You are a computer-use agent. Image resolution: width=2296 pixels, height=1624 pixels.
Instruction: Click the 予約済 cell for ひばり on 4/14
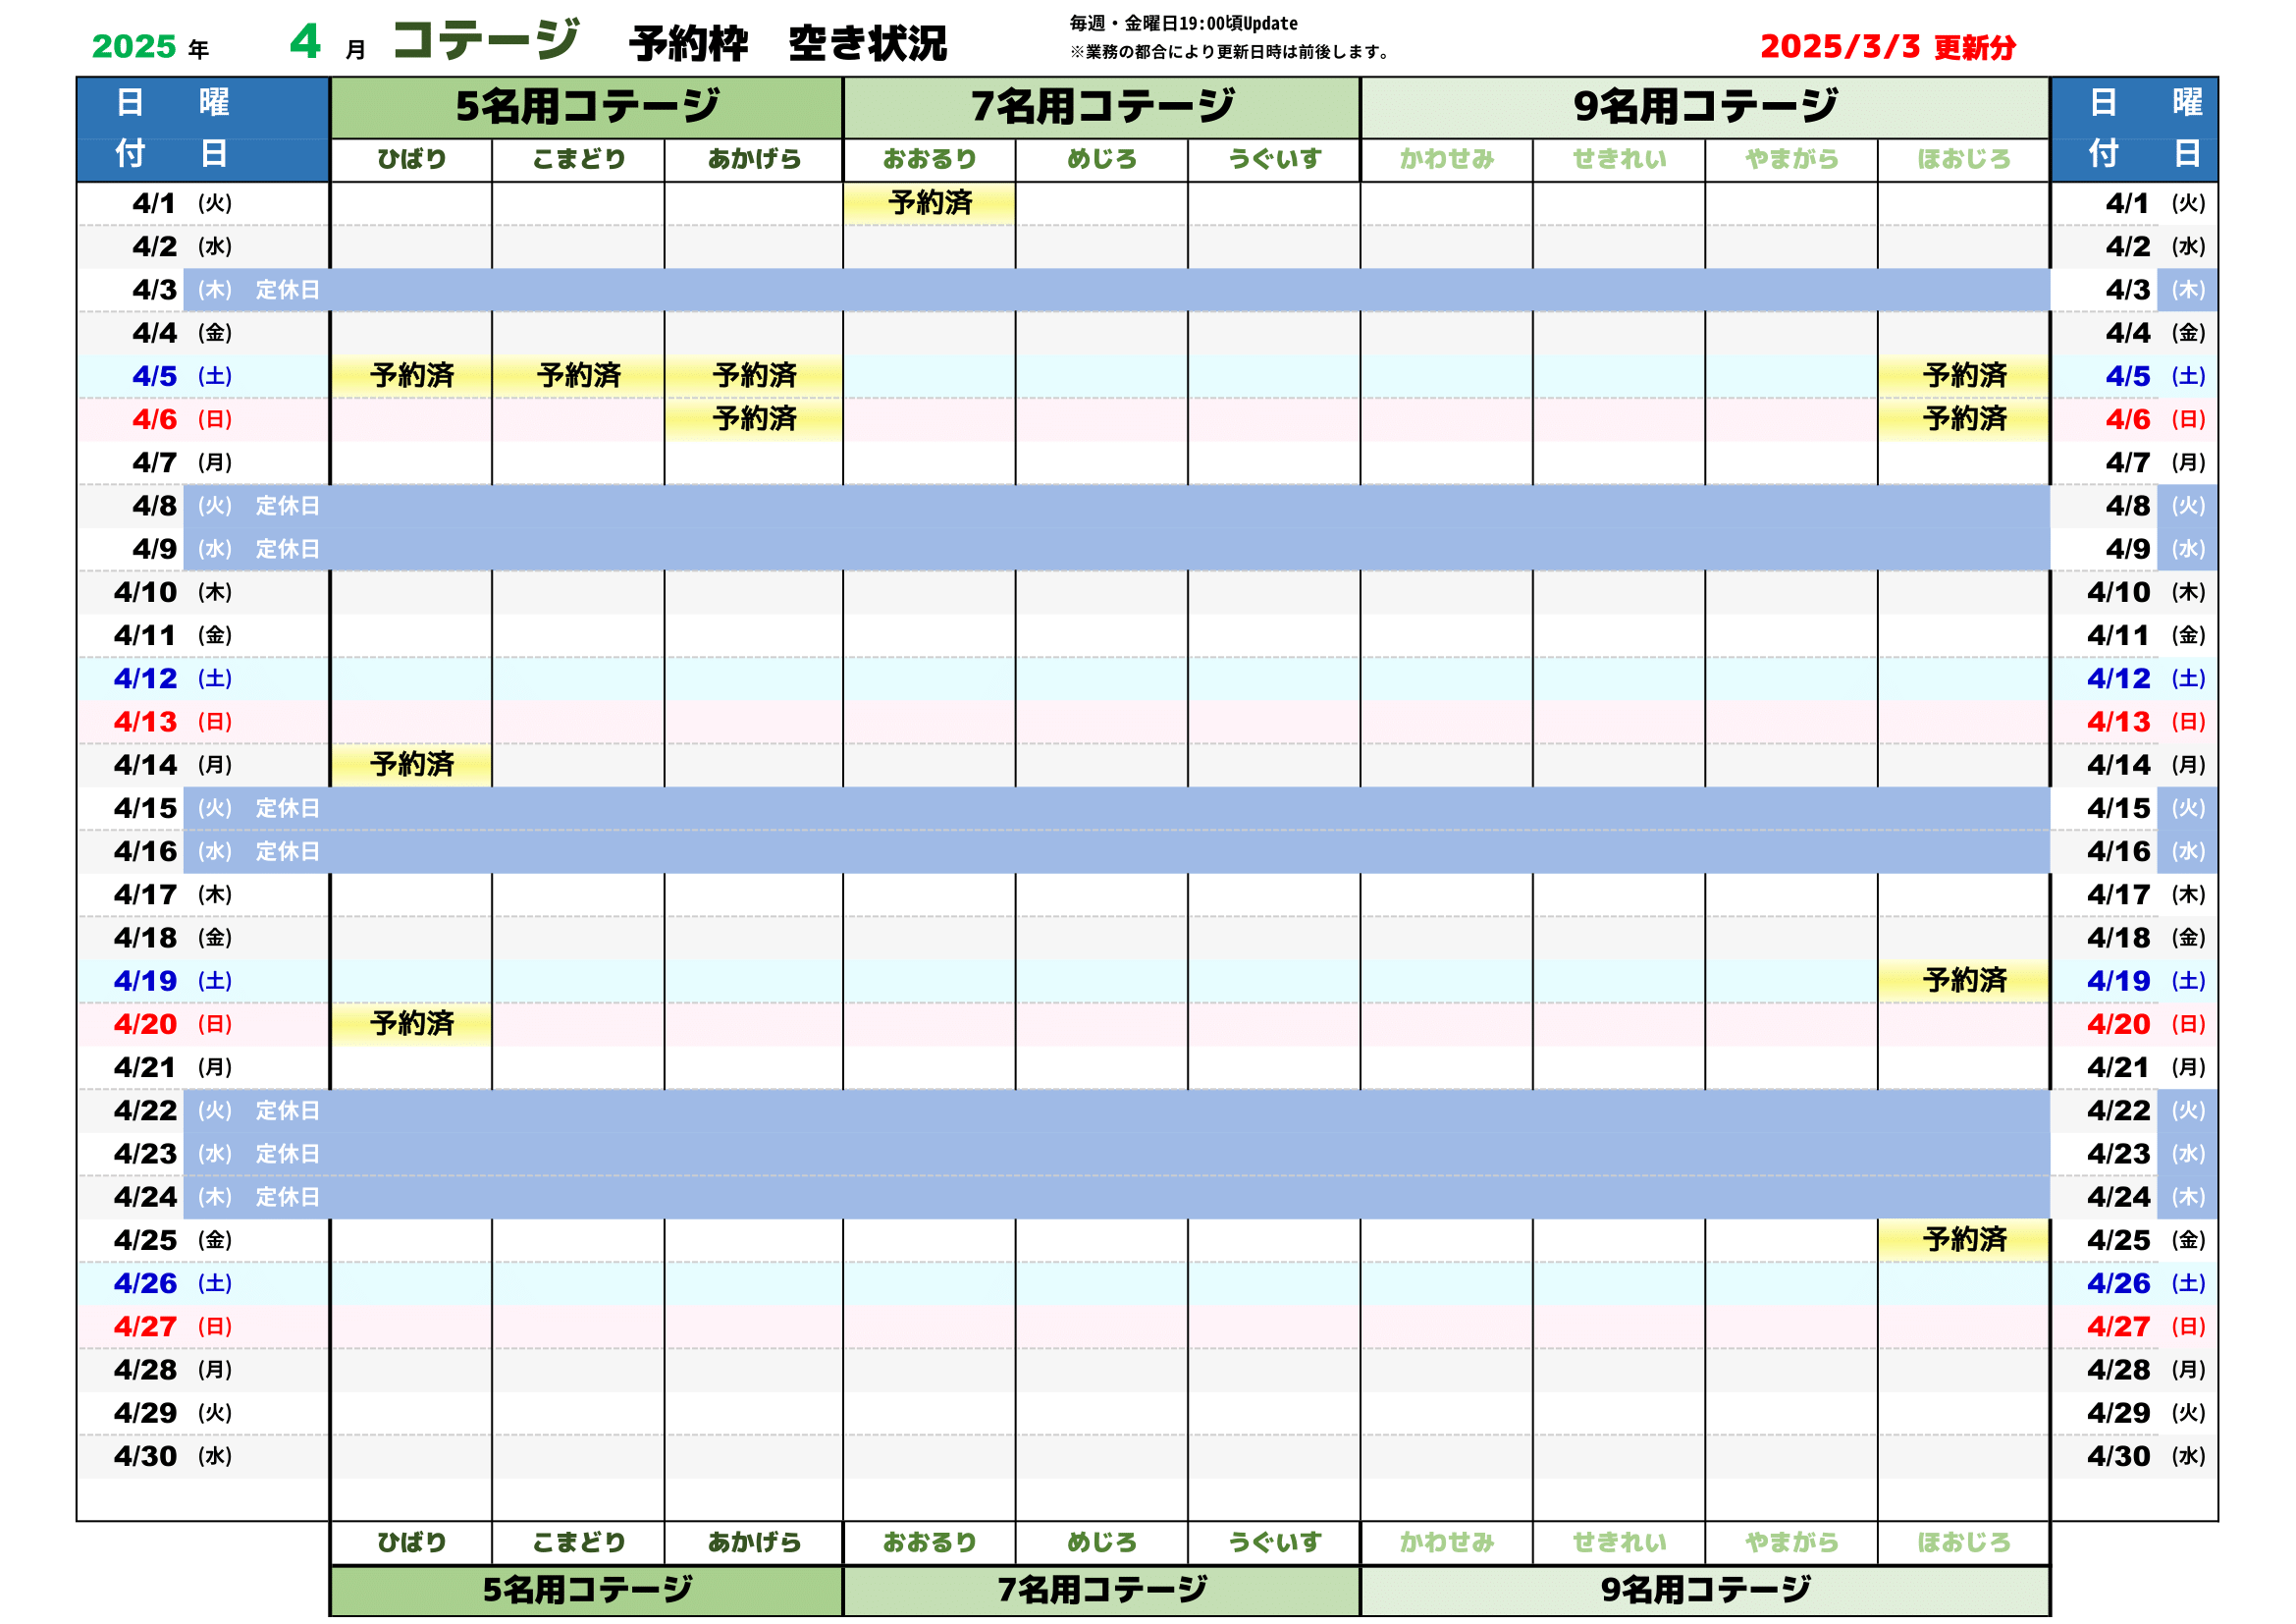pos(411,765)
